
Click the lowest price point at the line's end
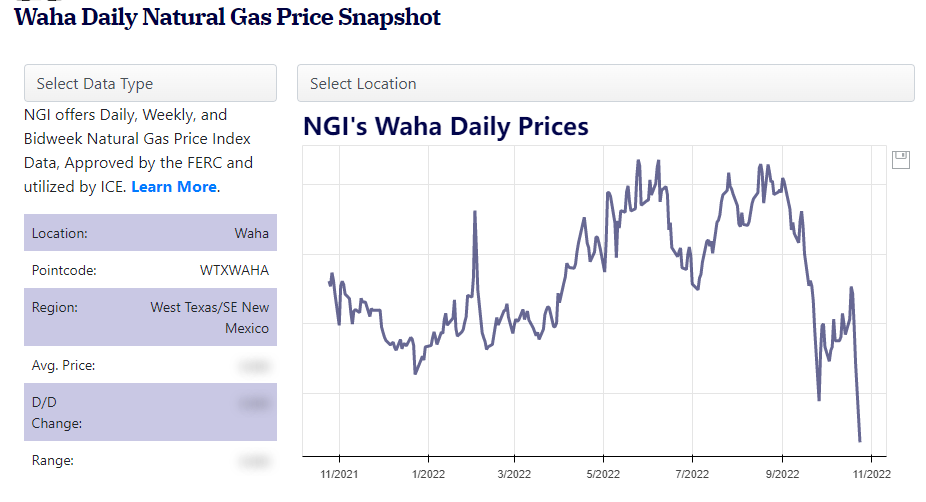(x=859, y=440)
